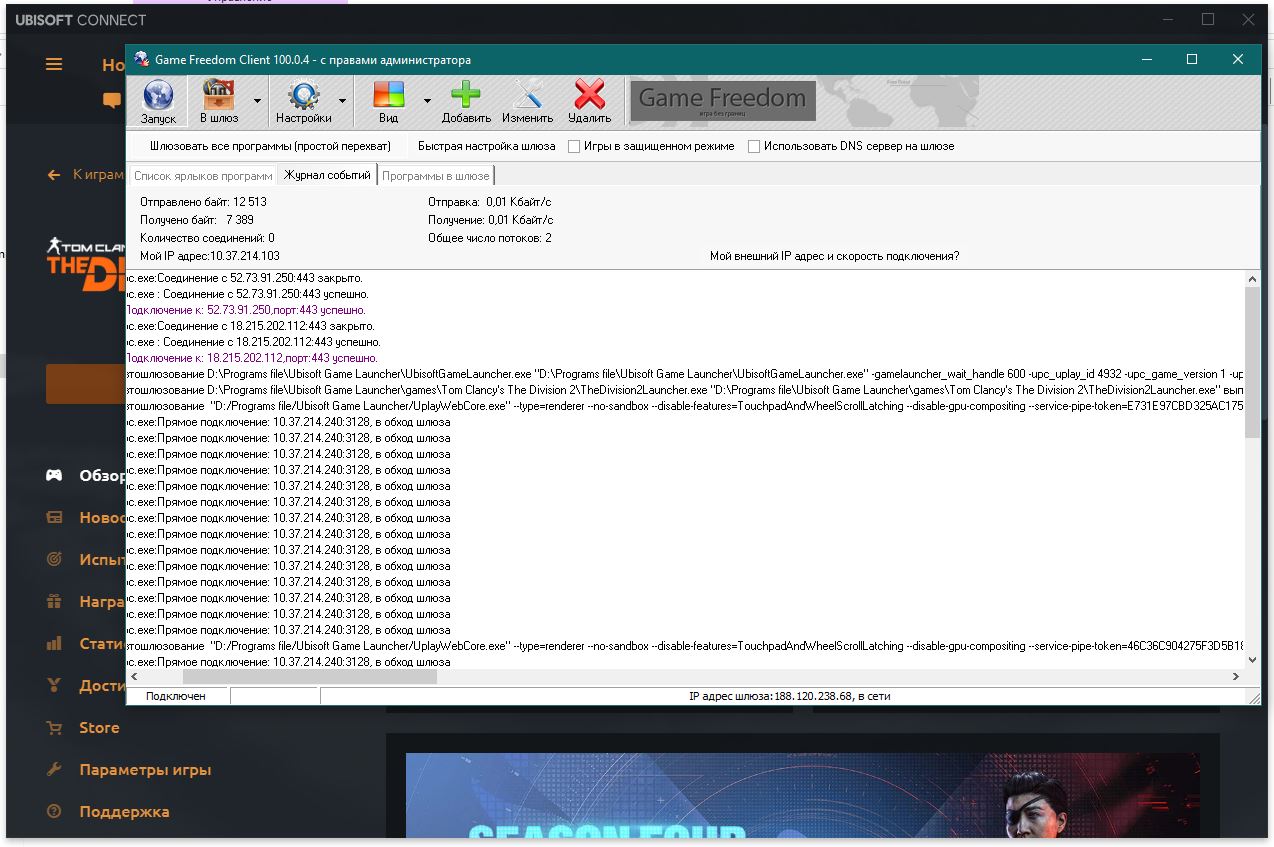Click the log's vertical scrollbar down arrow
The height and width of the screenshot is (847, 1274).
click(x=1252, y=661)
